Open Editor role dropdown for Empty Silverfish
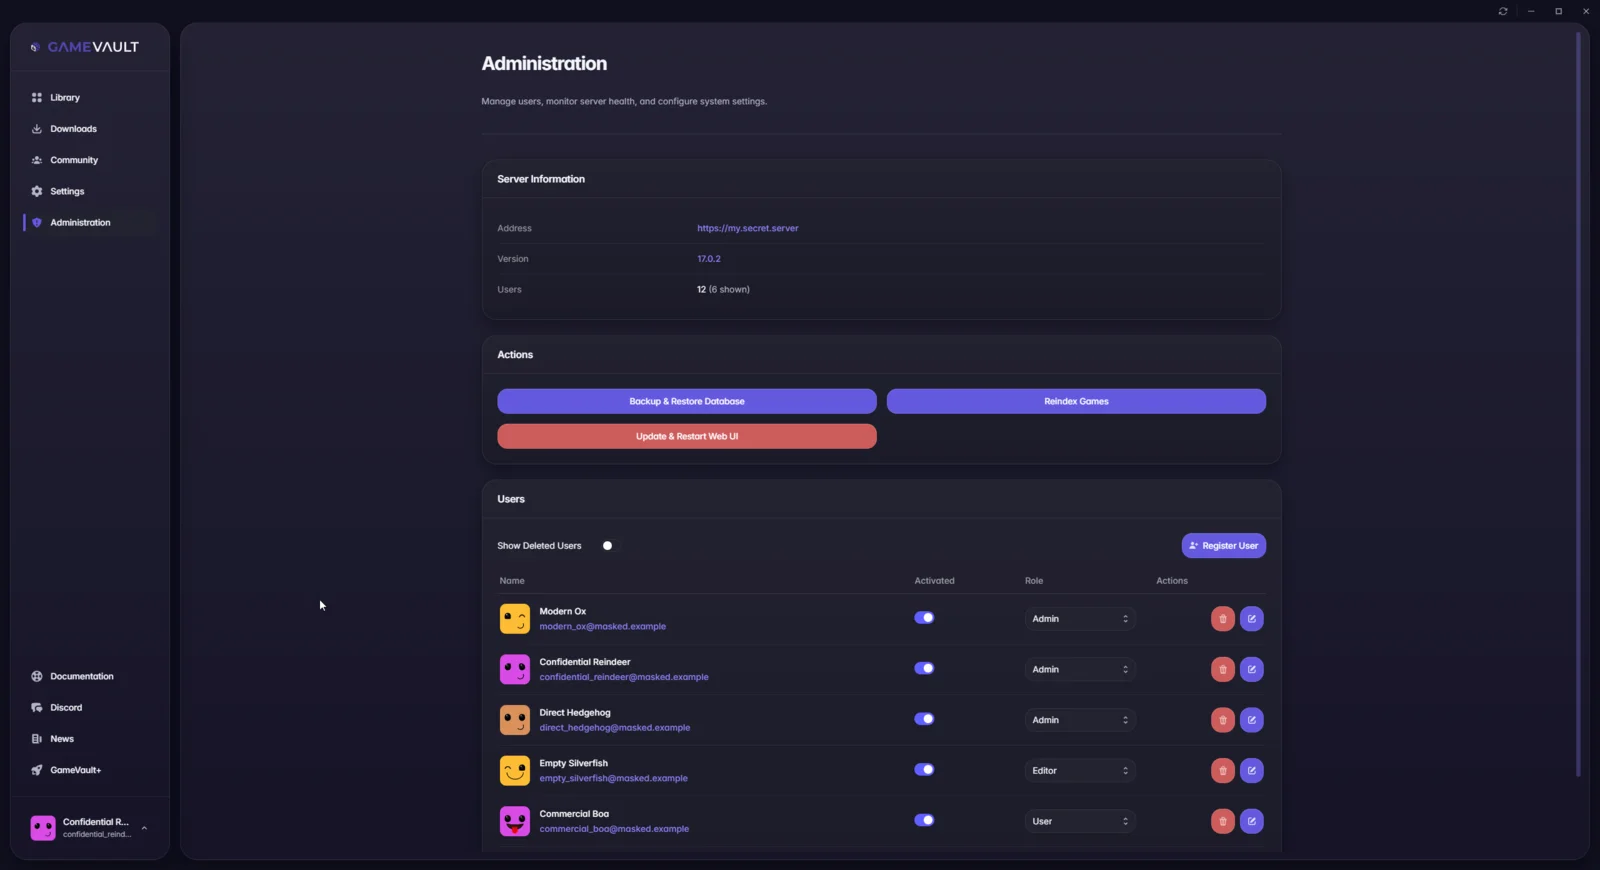The image size is (1600, 870). (1080, 771)
